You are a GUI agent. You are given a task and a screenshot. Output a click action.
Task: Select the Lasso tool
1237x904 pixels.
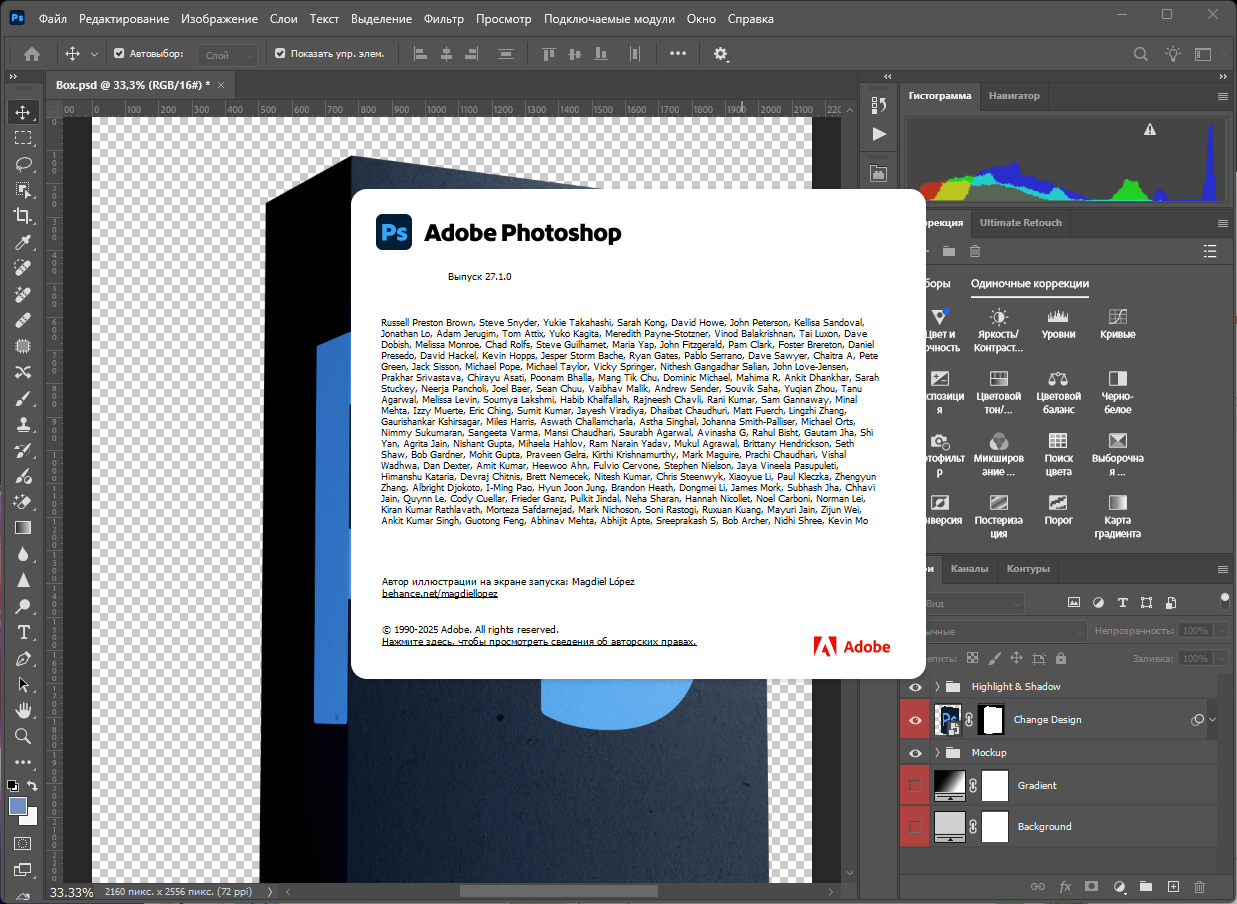(x=23, y=164)
